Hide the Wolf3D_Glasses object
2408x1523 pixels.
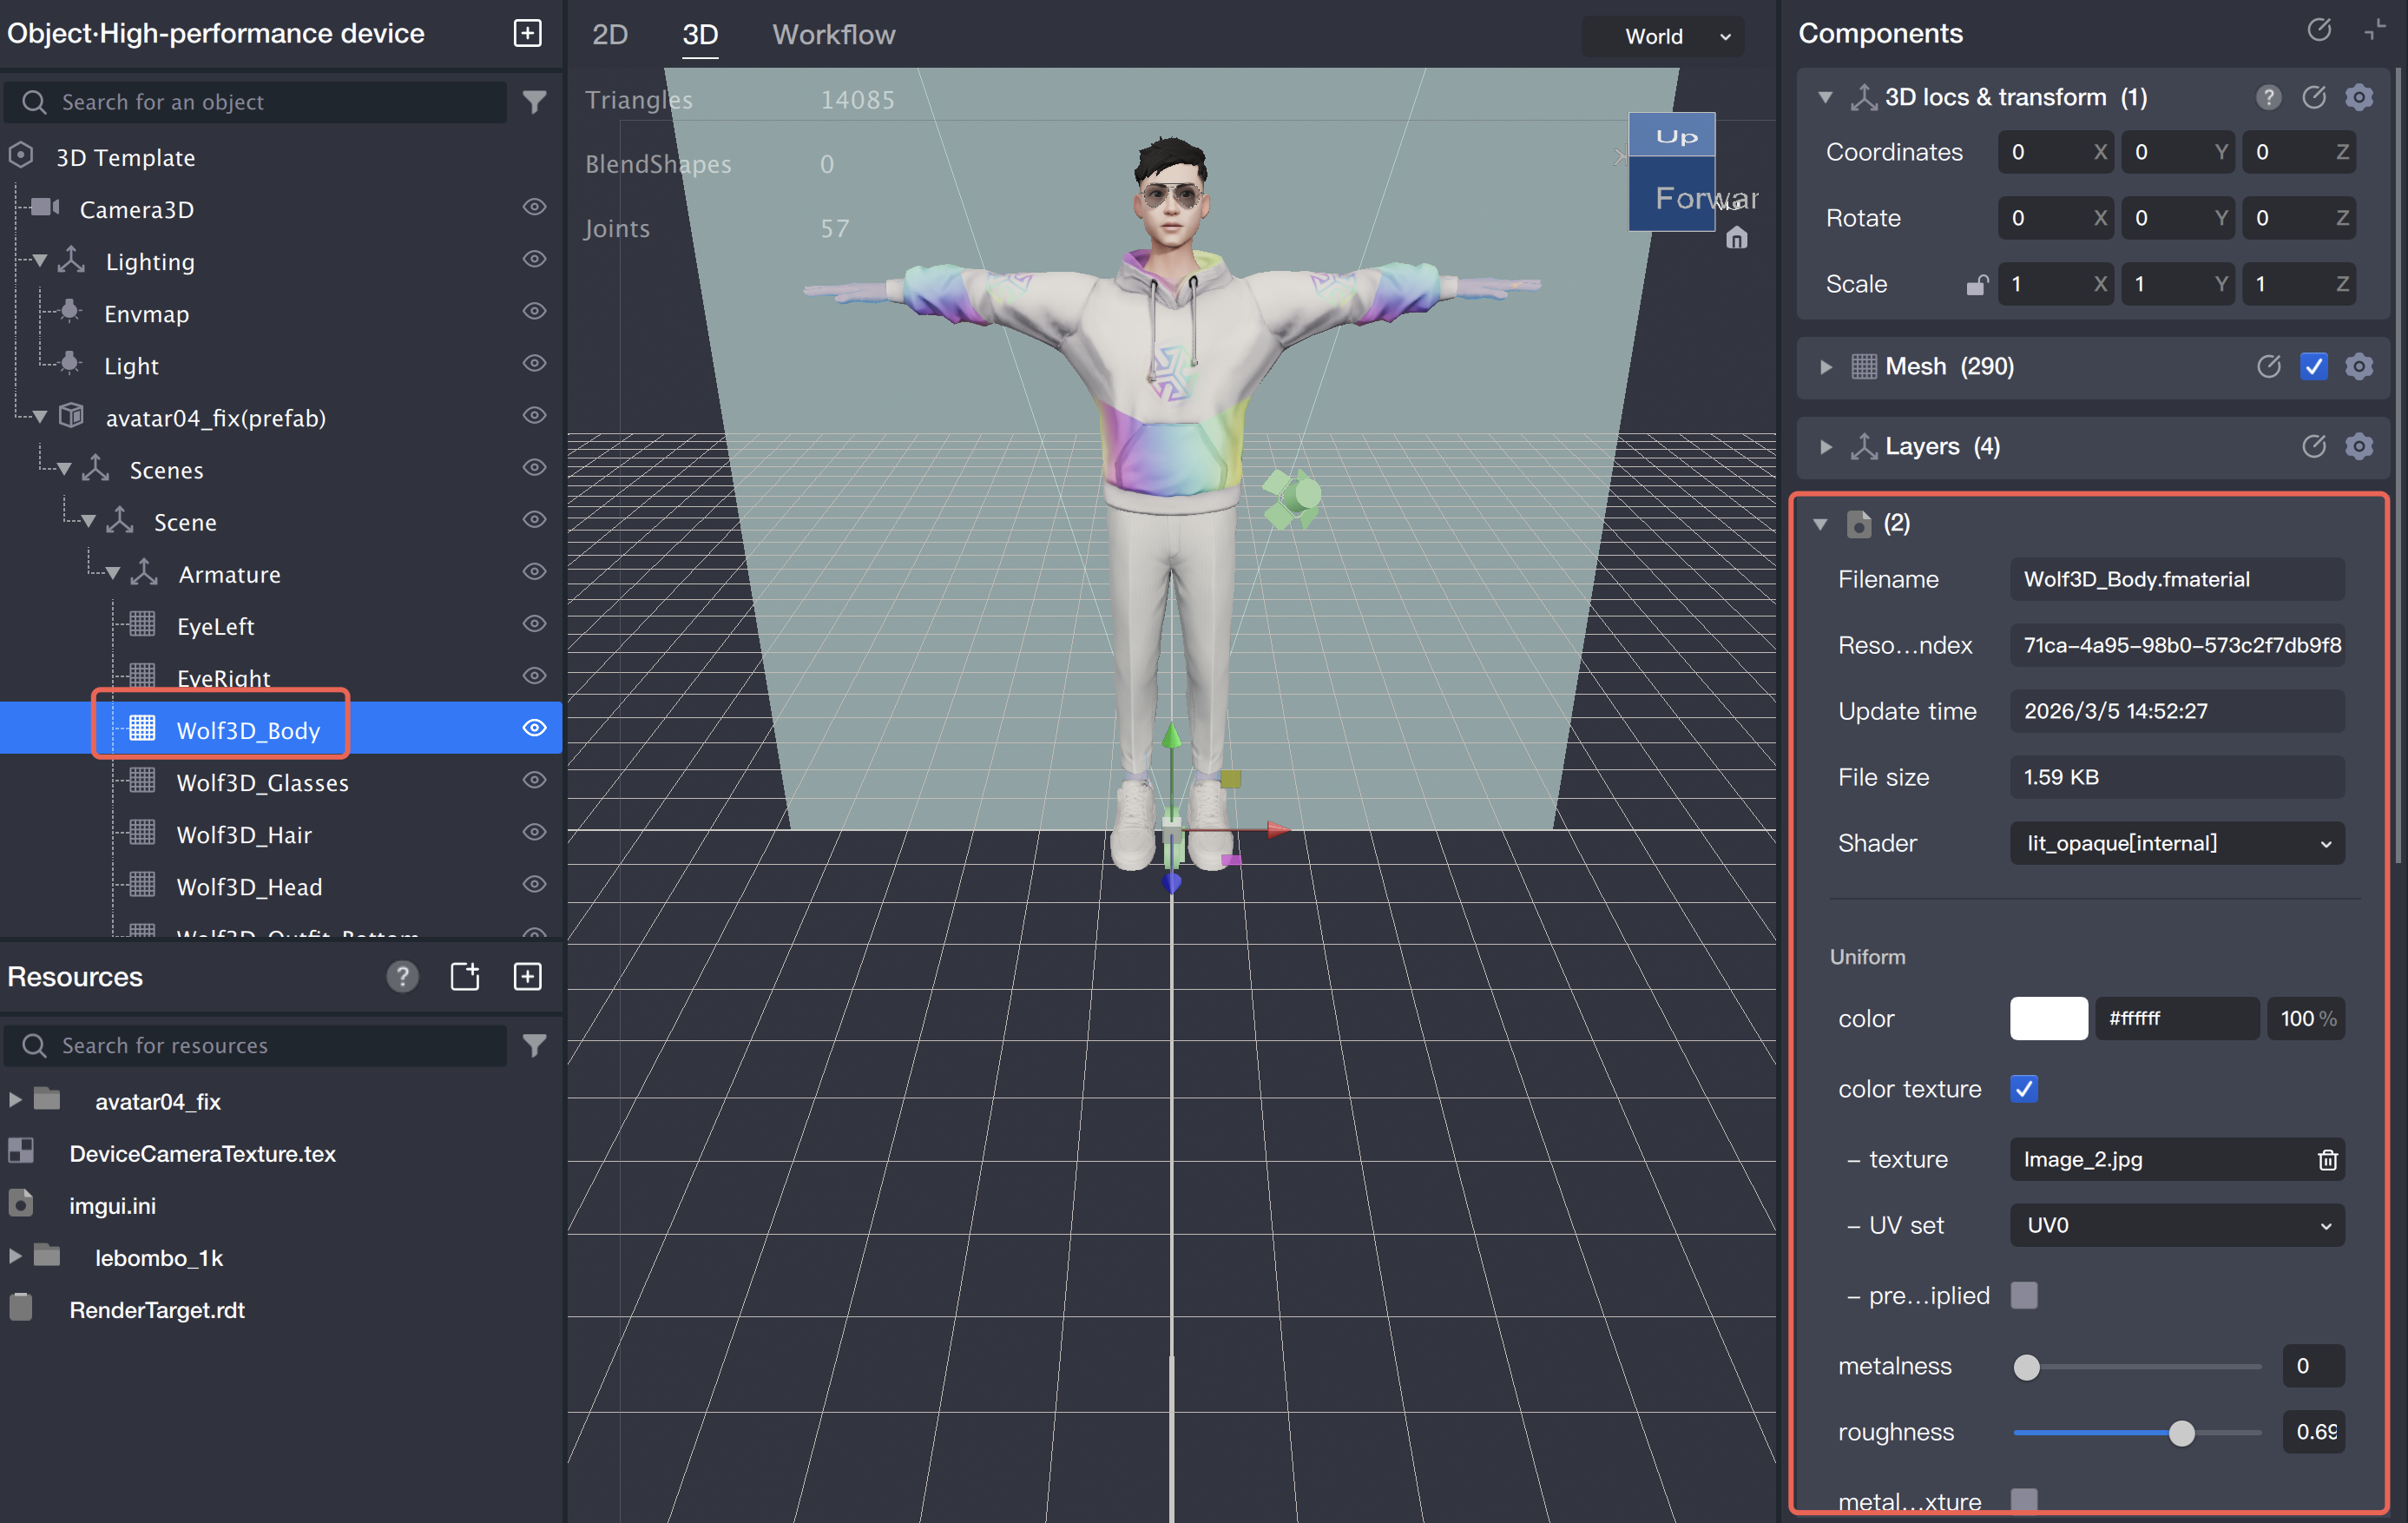click(535, 780)
